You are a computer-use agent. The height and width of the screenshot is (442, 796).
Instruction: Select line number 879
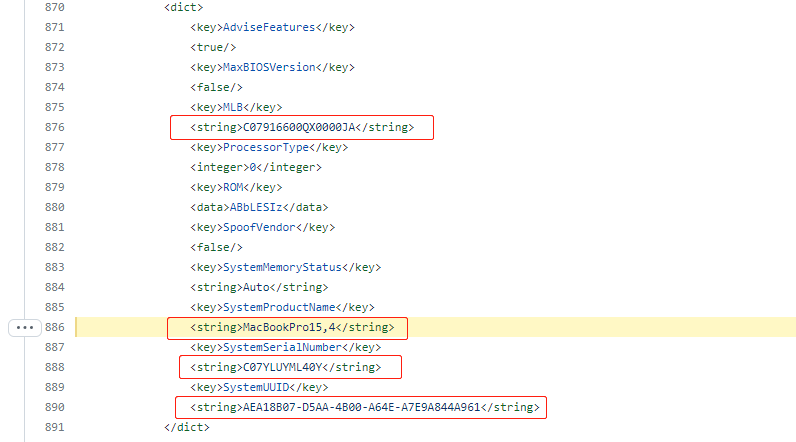coord(54,187)
